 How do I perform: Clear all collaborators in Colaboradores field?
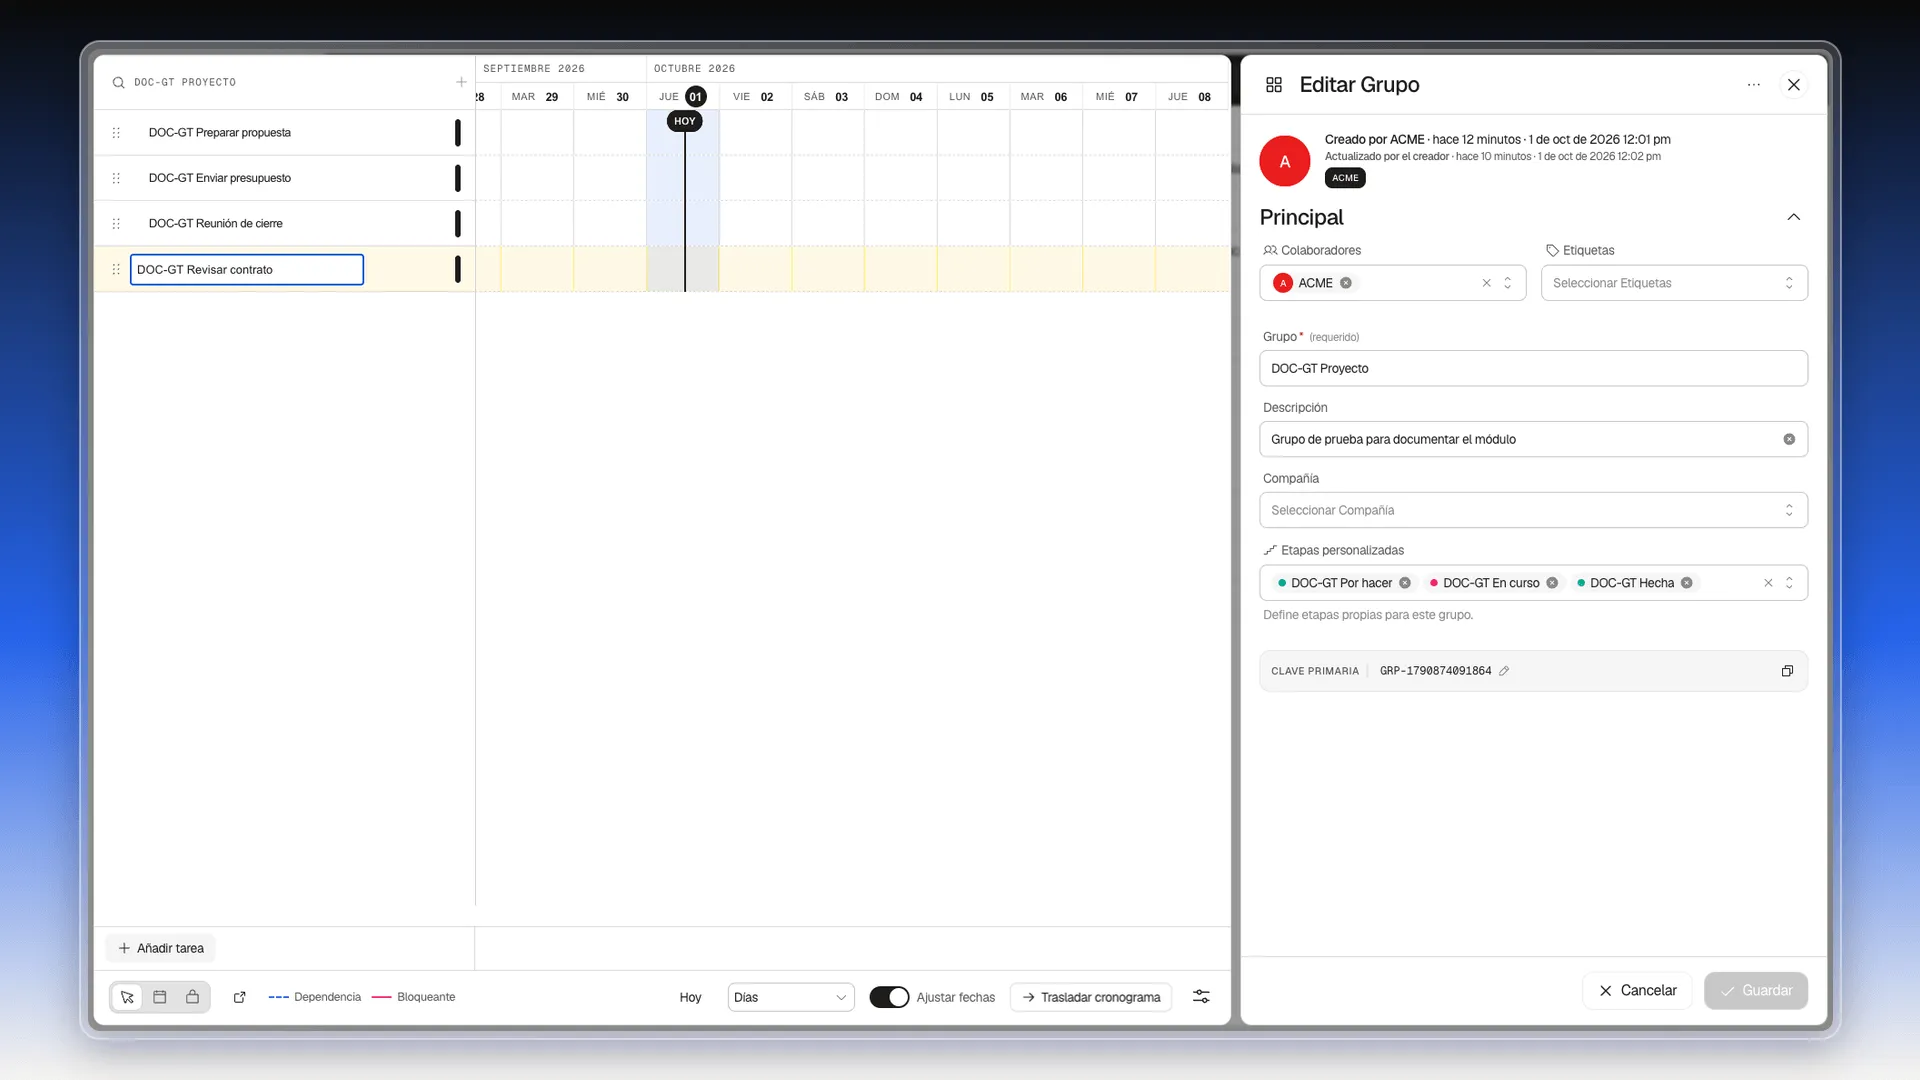(x=1487, y=283)
